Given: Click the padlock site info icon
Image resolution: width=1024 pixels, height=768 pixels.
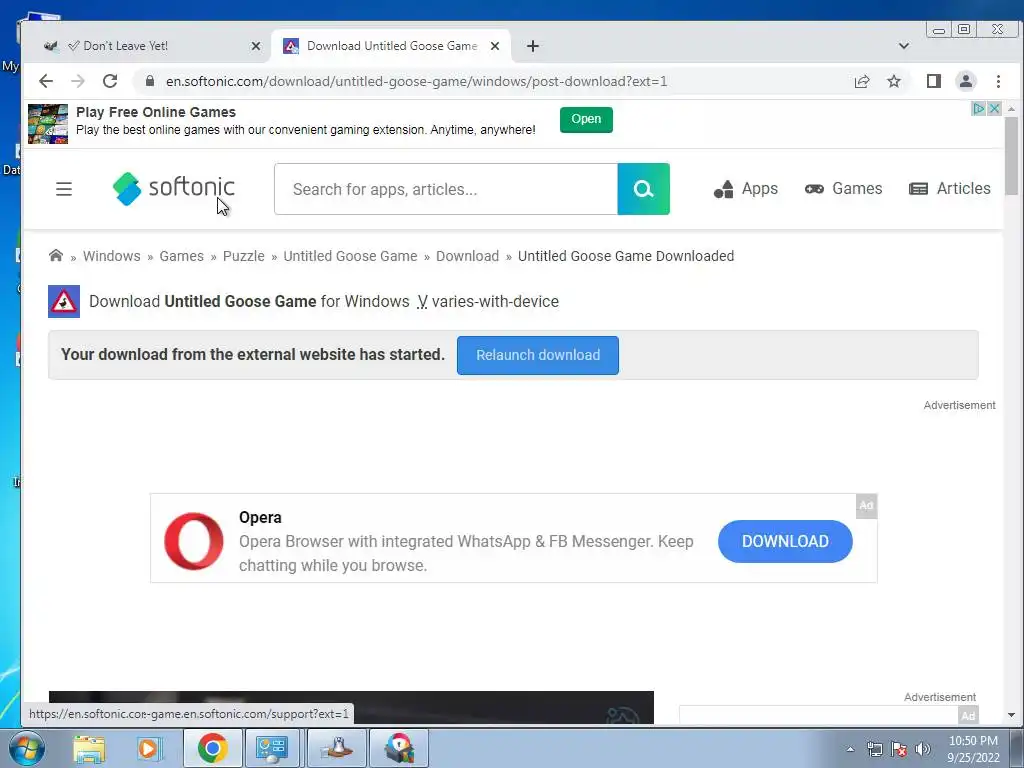Looking at the screenshot, I should point(150,81).
